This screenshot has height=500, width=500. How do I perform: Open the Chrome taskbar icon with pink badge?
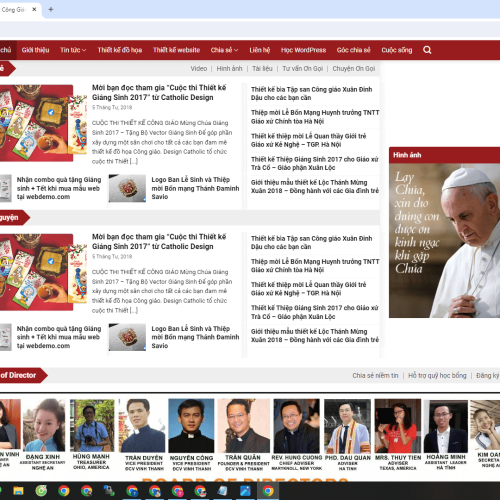click(177, 491)
